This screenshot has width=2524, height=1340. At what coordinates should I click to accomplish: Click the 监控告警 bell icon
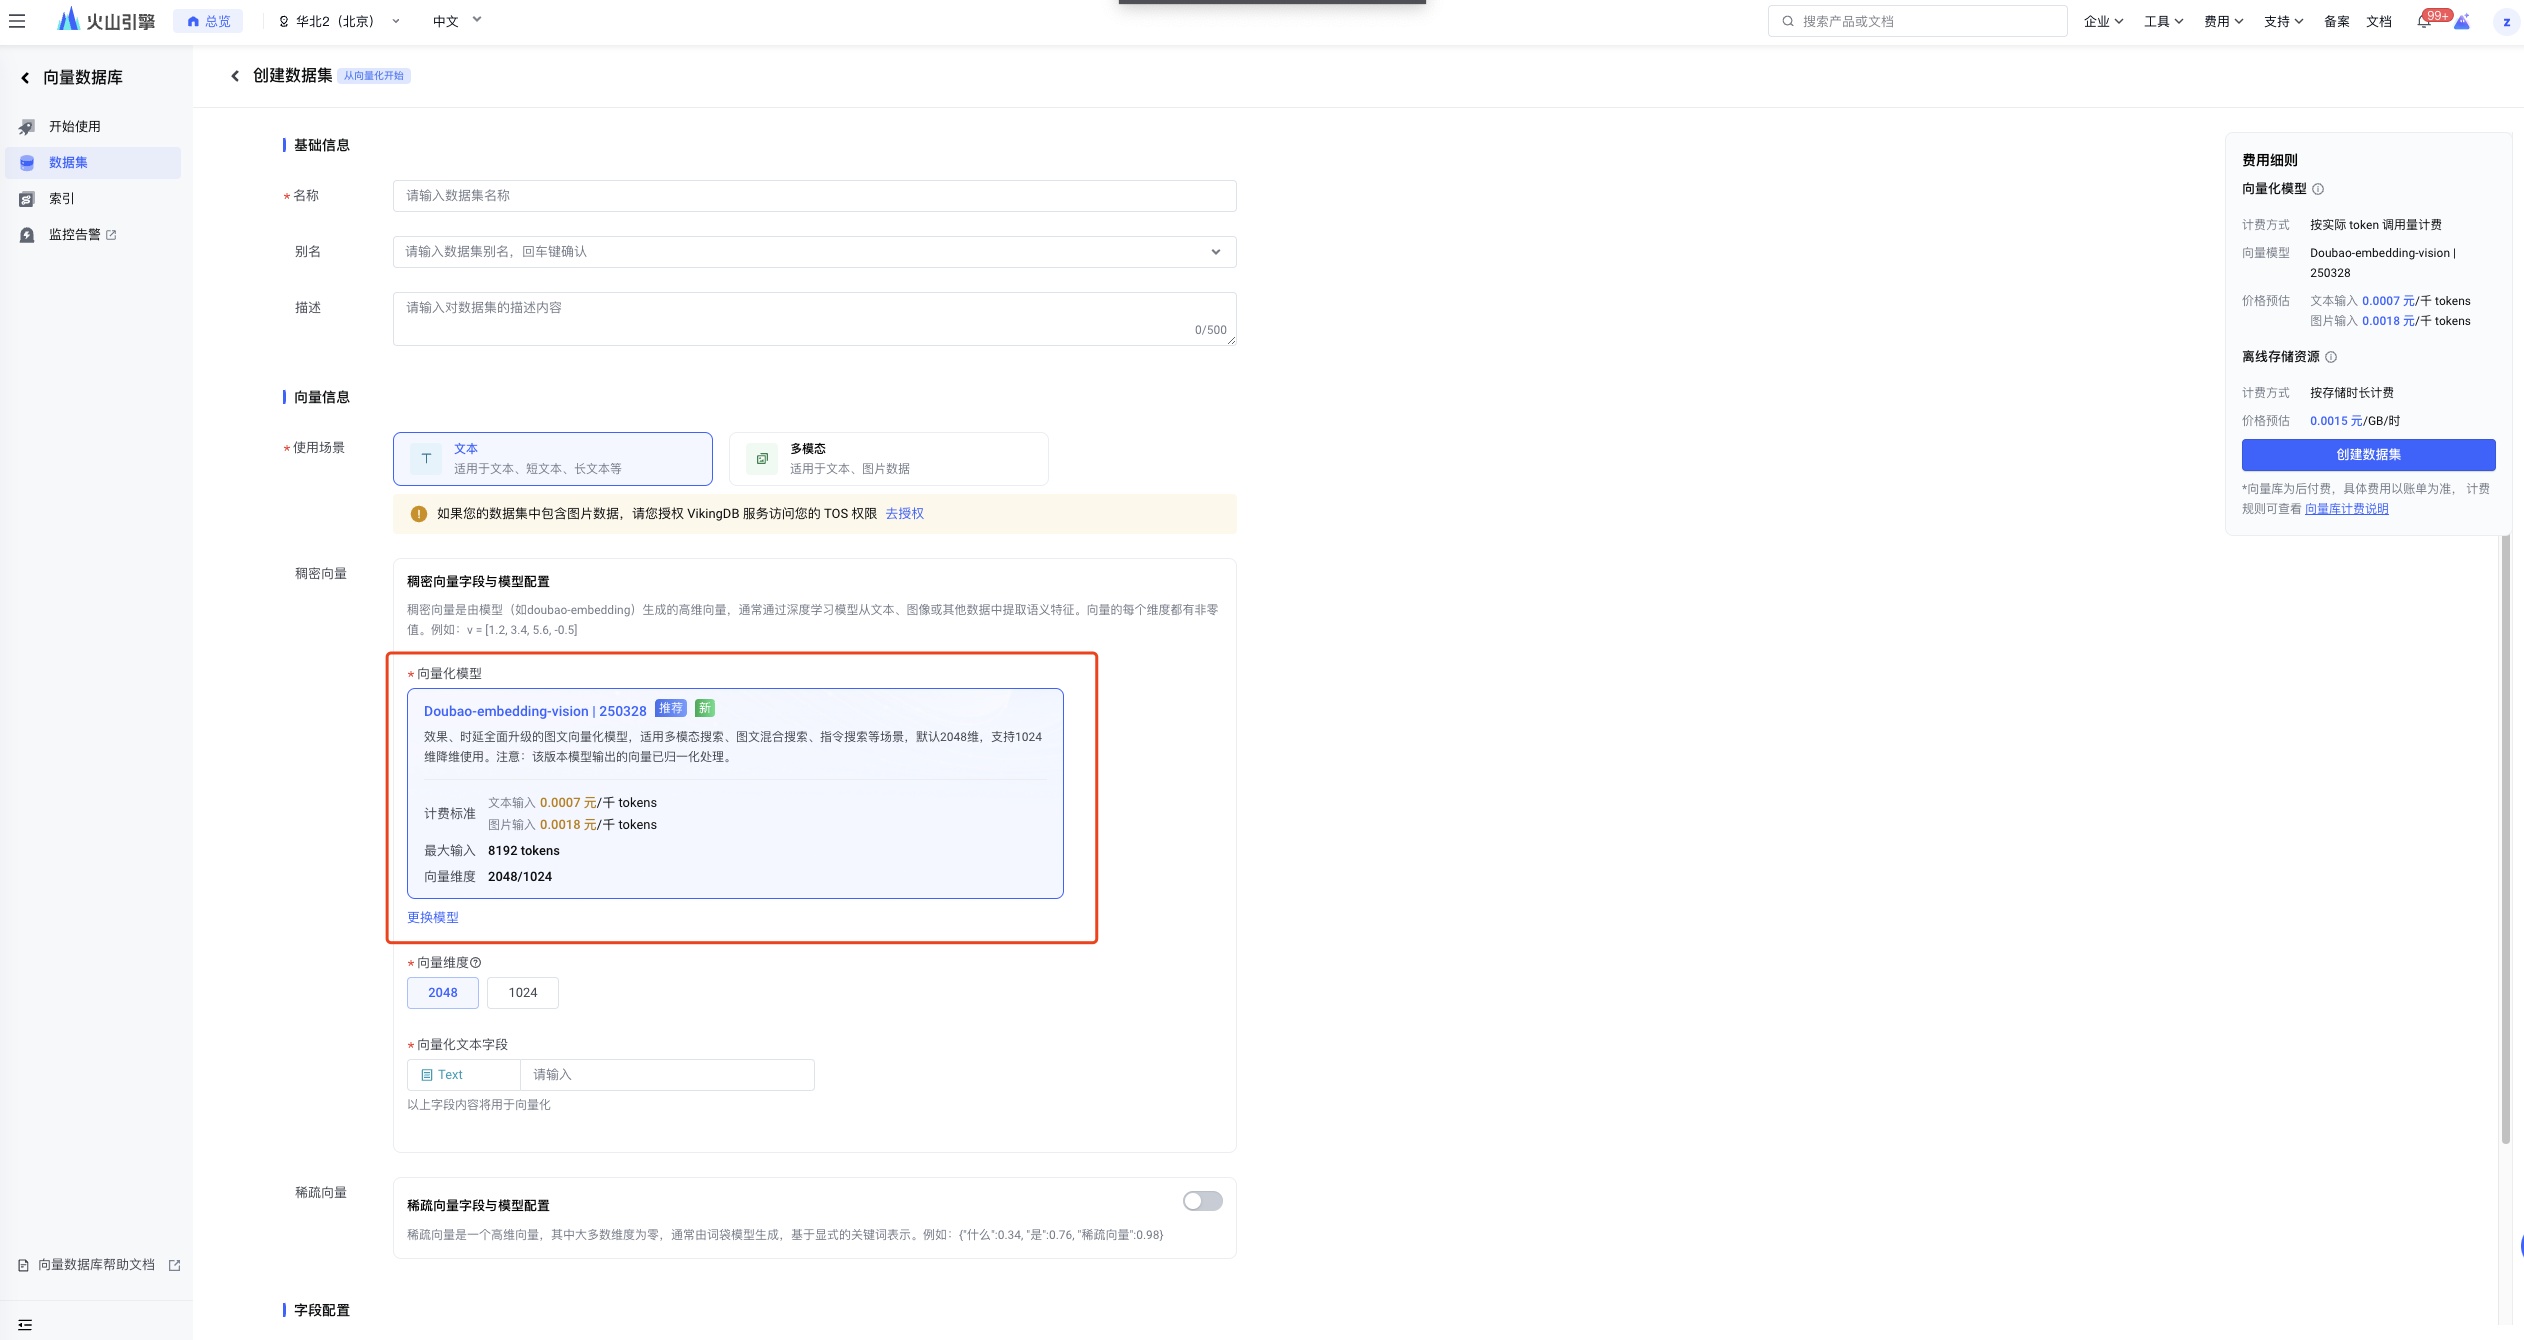tap(27, 235)
